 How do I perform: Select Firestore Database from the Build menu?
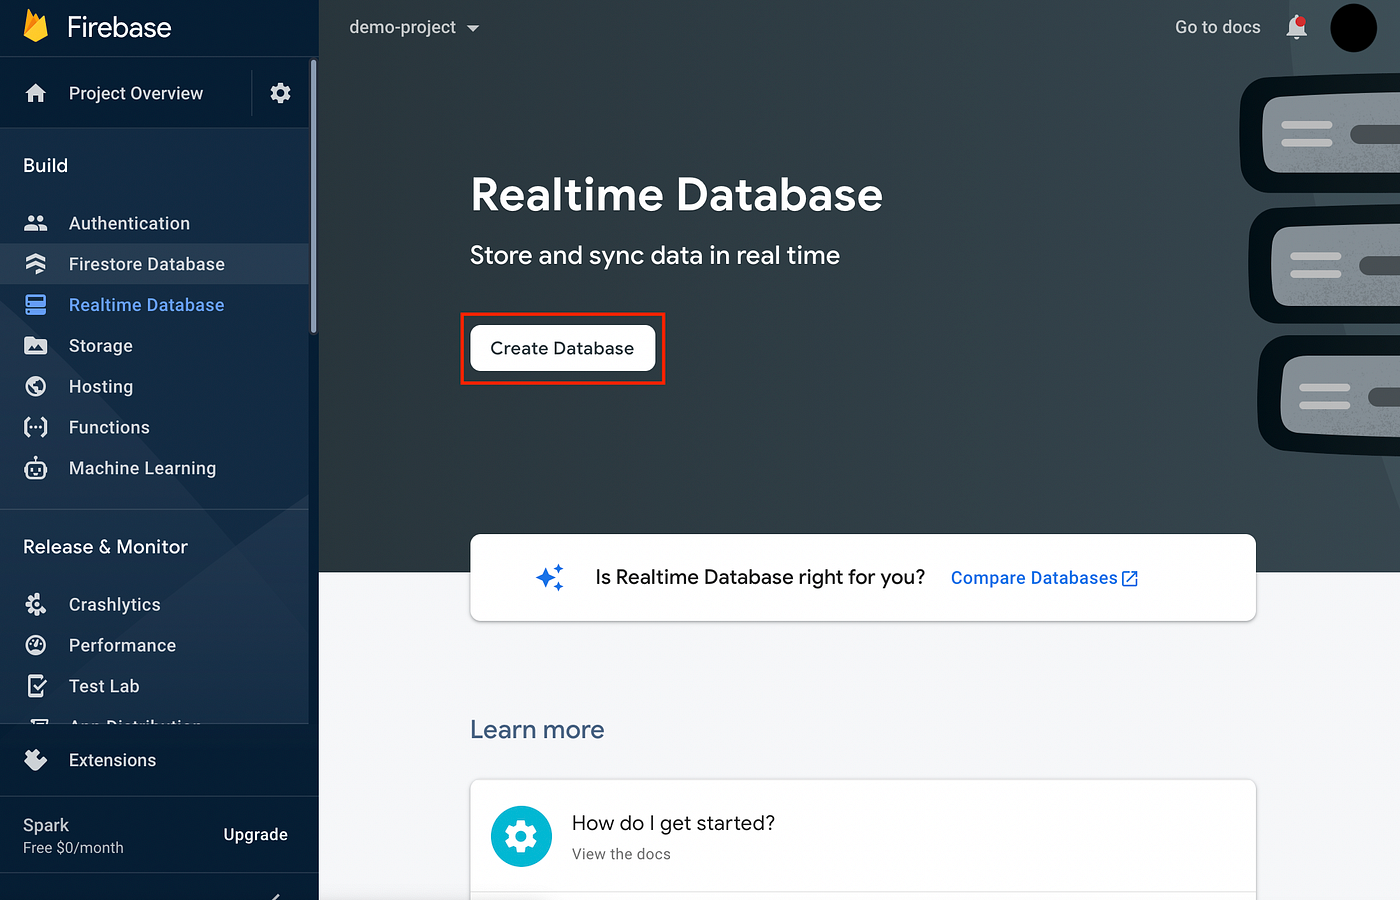tap(145, 264)
